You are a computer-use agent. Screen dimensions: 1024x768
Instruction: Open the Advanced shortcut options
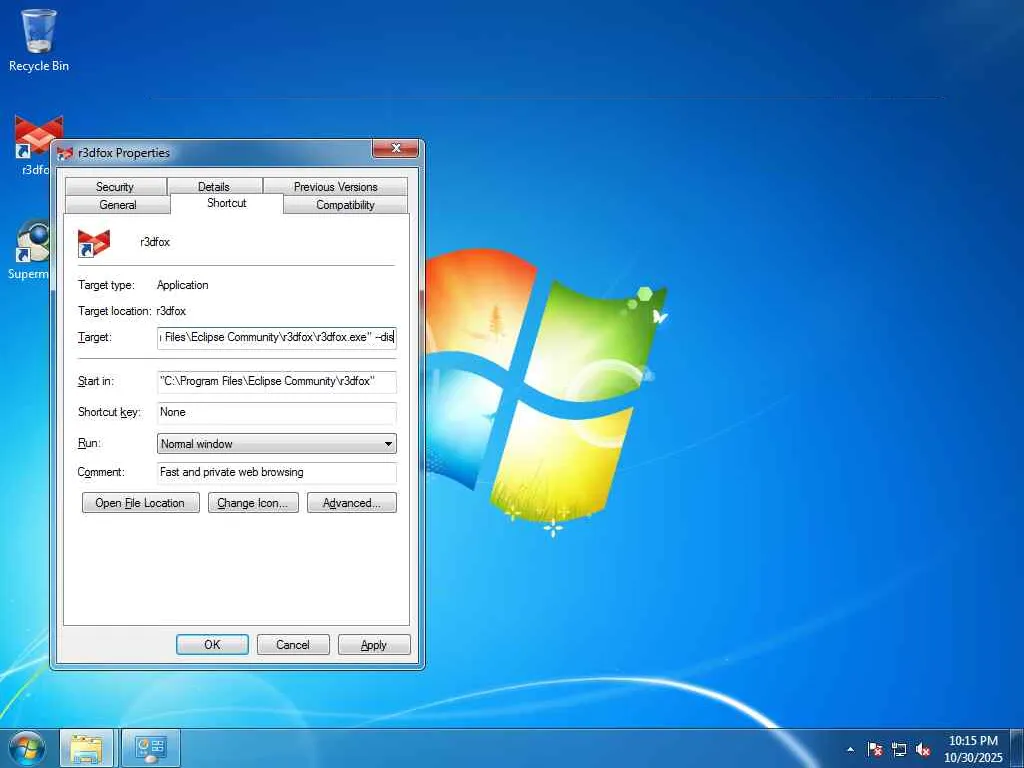[x=352, y=503]
